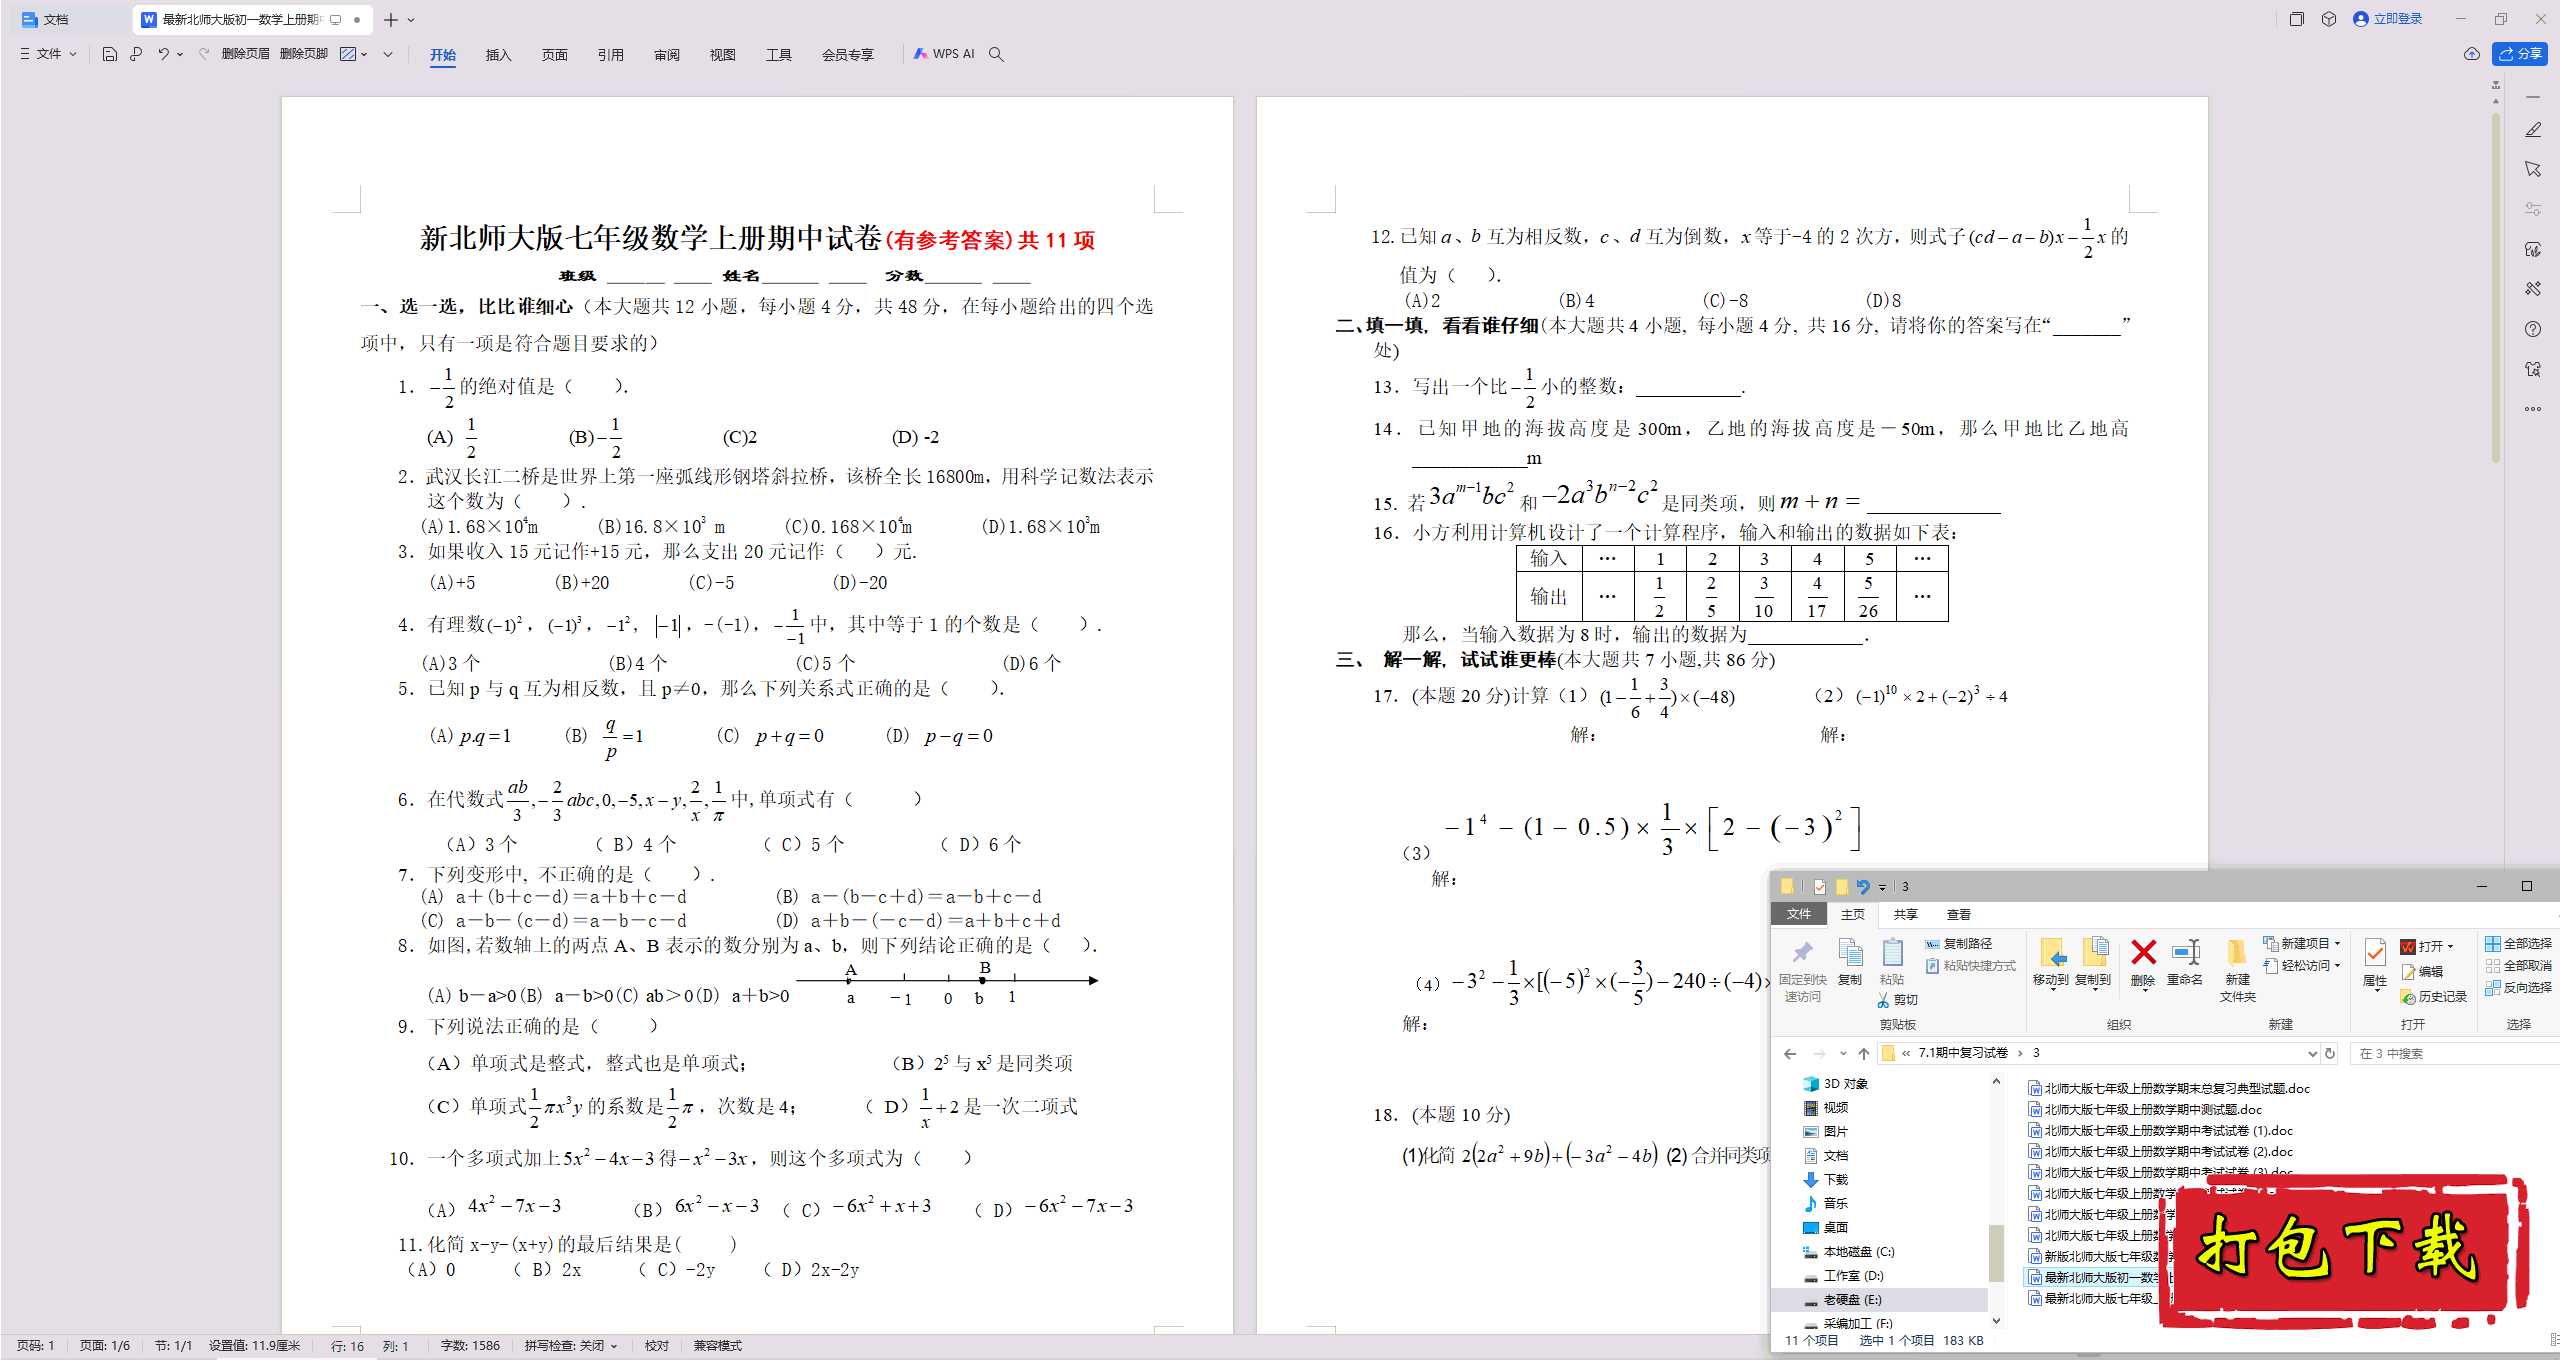Switch to the 页面 ribbon tab

pos(555,55)
